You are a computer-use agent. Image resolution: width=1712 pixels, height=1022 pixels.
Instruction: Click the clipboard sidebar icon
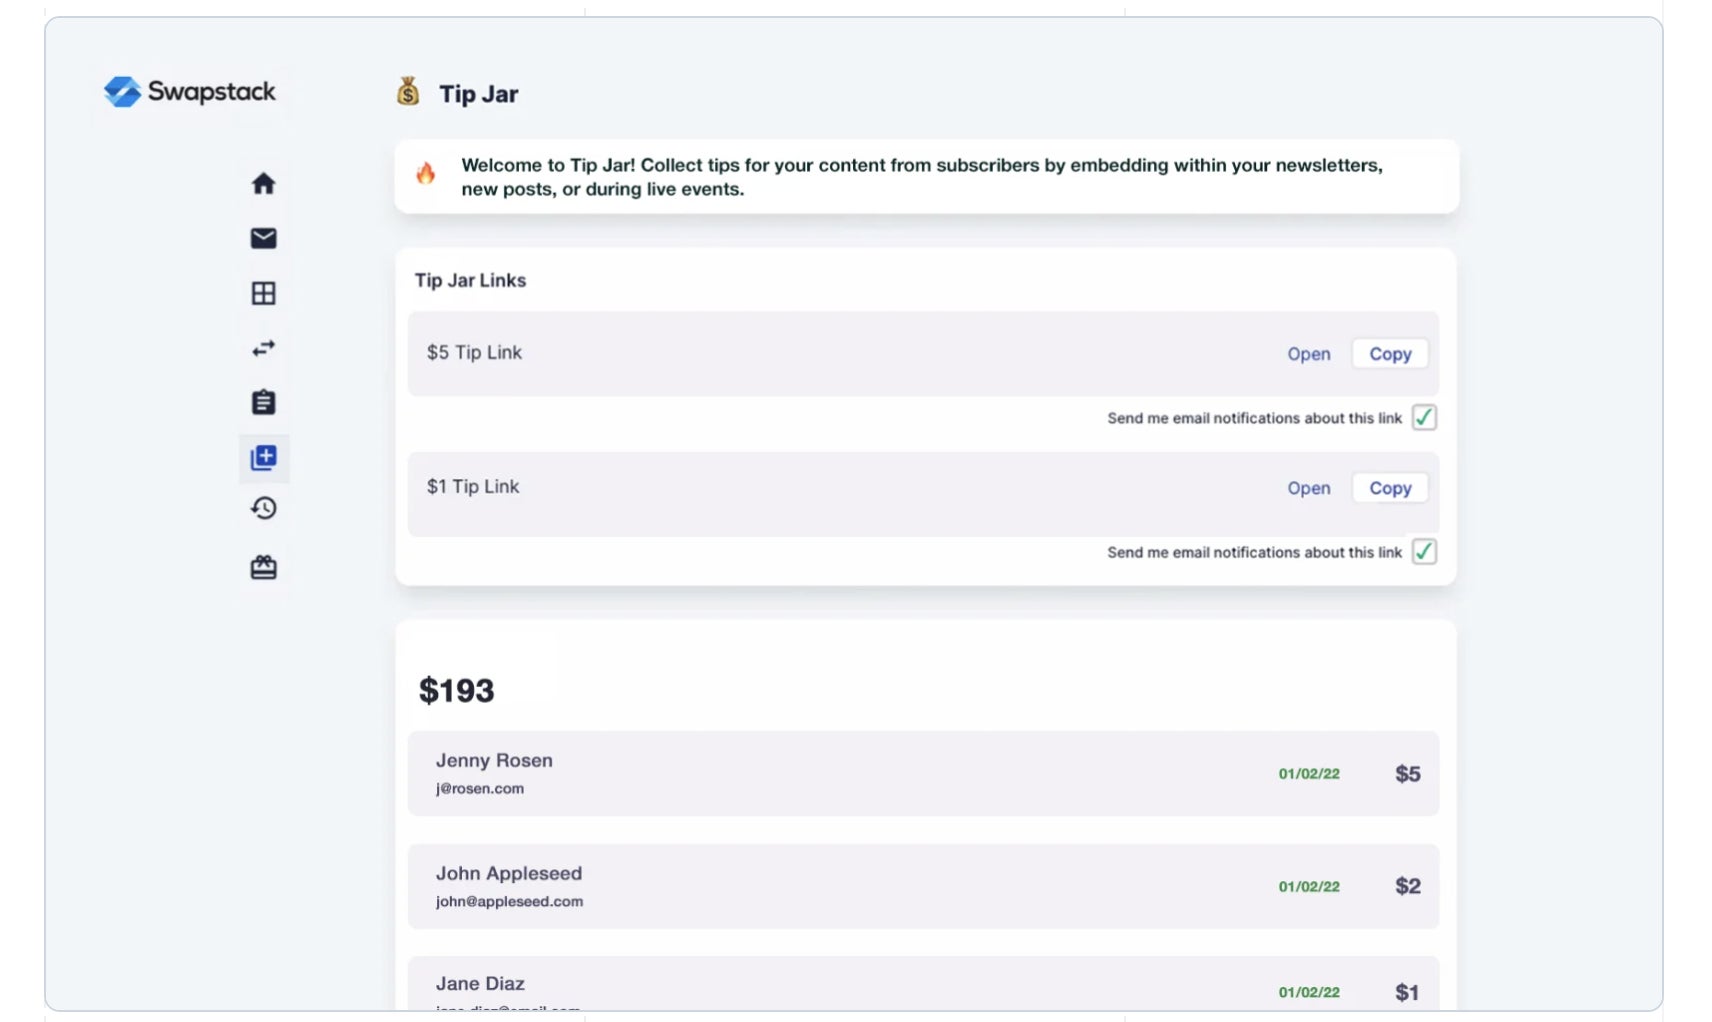[263, 402]
